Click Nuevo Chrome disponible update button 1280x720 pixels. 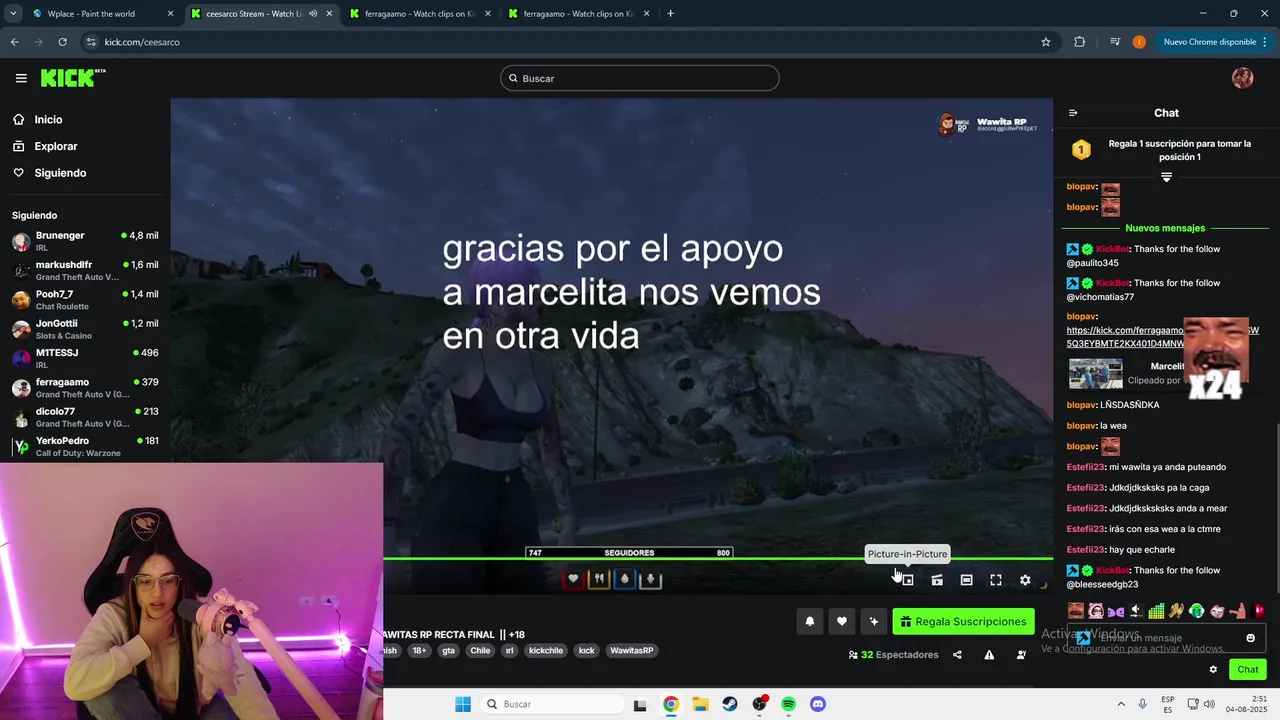click(x=1209, y=42)
